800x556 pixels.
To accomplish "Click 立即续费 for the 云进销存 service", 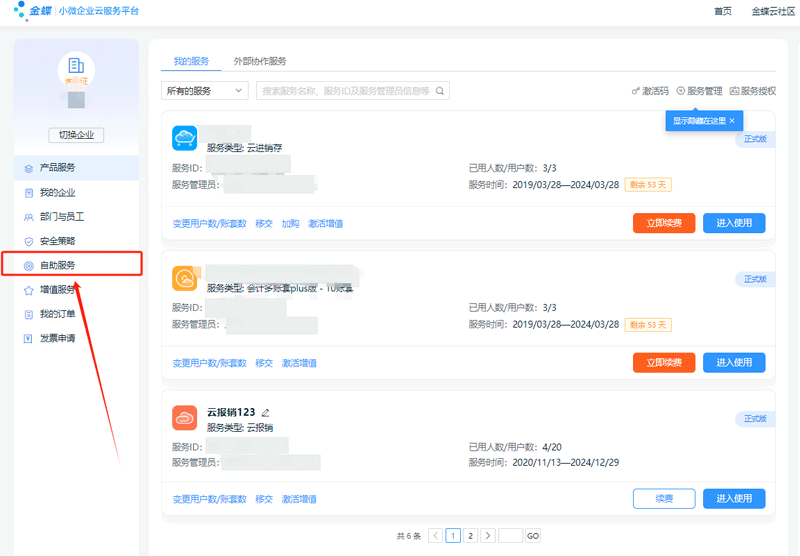I will click(664, 223).
